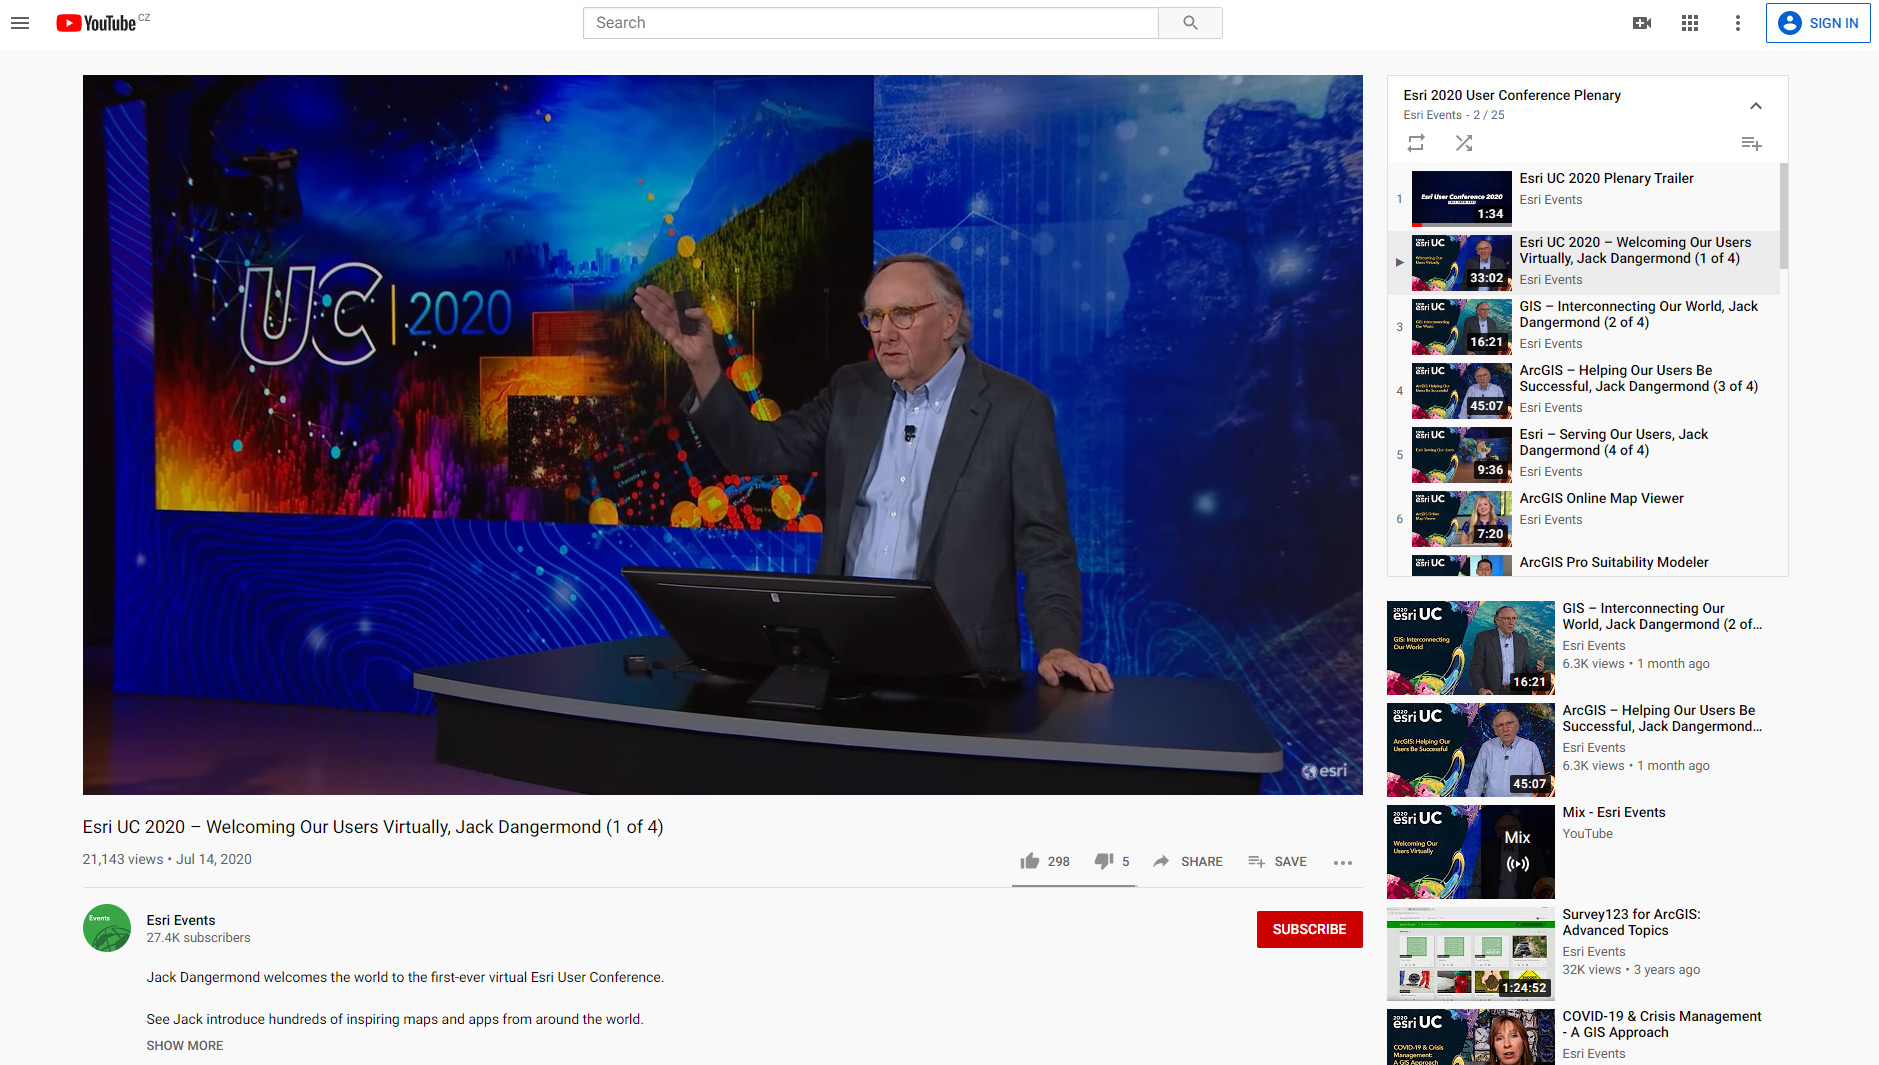Click the Esri 2020 User Conference Plenary title
1879x1065 pixels.
click(1512, 95)
